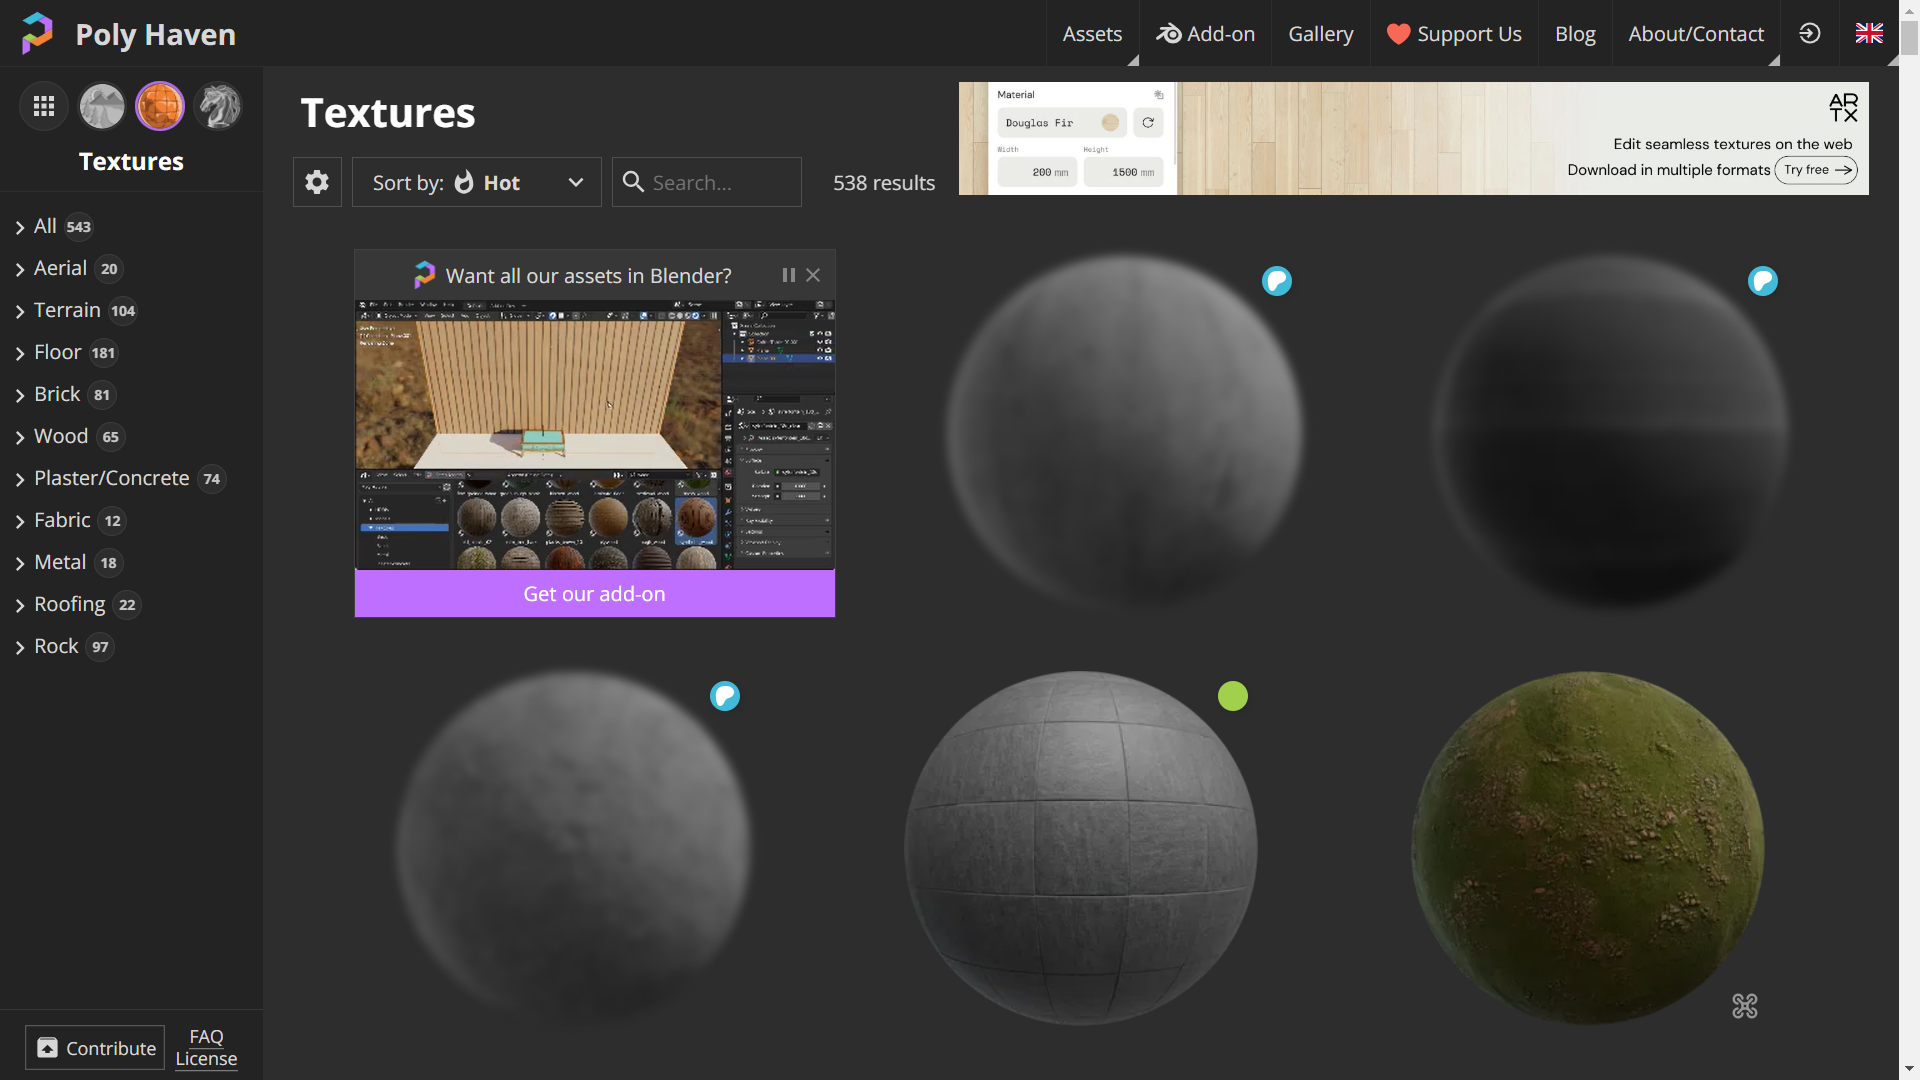Open the mossy green texture thumbnail
The image size is (1920, 1080).
(x=1587, y=848)
